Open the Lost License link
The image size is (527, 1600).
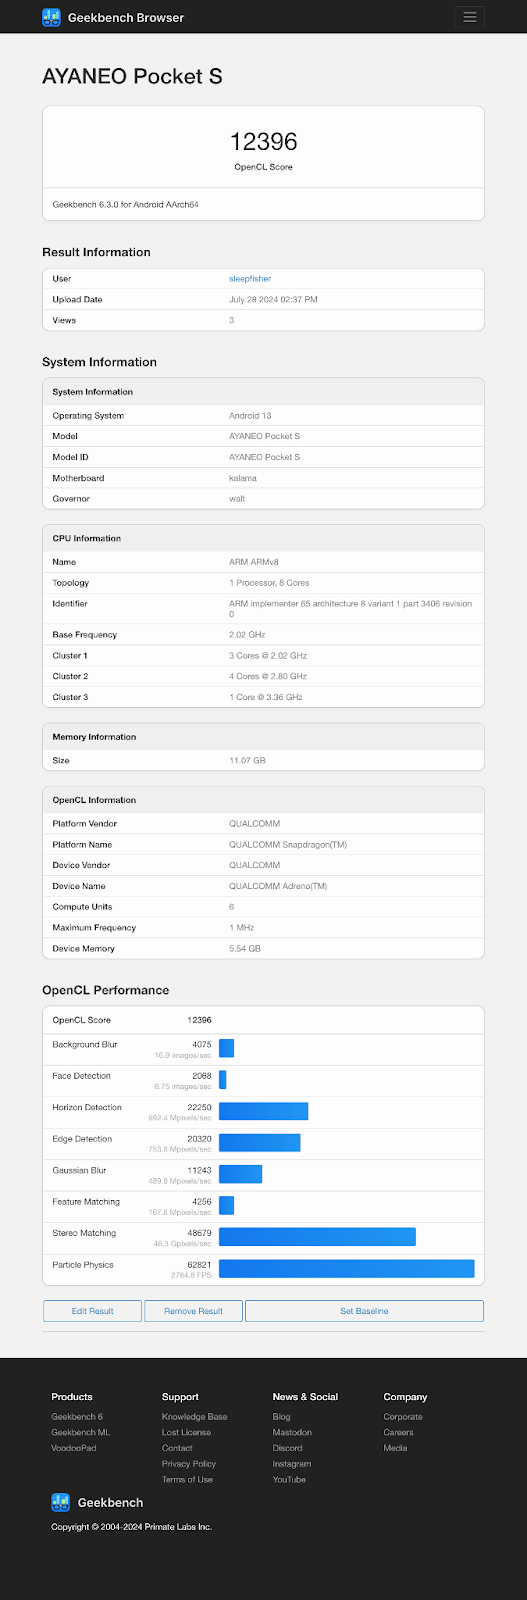[x=186, y=1432]
